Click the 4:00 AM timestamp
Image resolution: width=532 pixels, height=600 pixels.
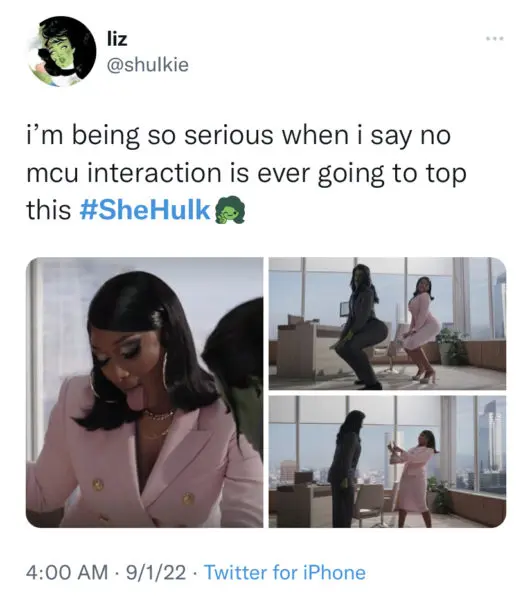[67, 573]
